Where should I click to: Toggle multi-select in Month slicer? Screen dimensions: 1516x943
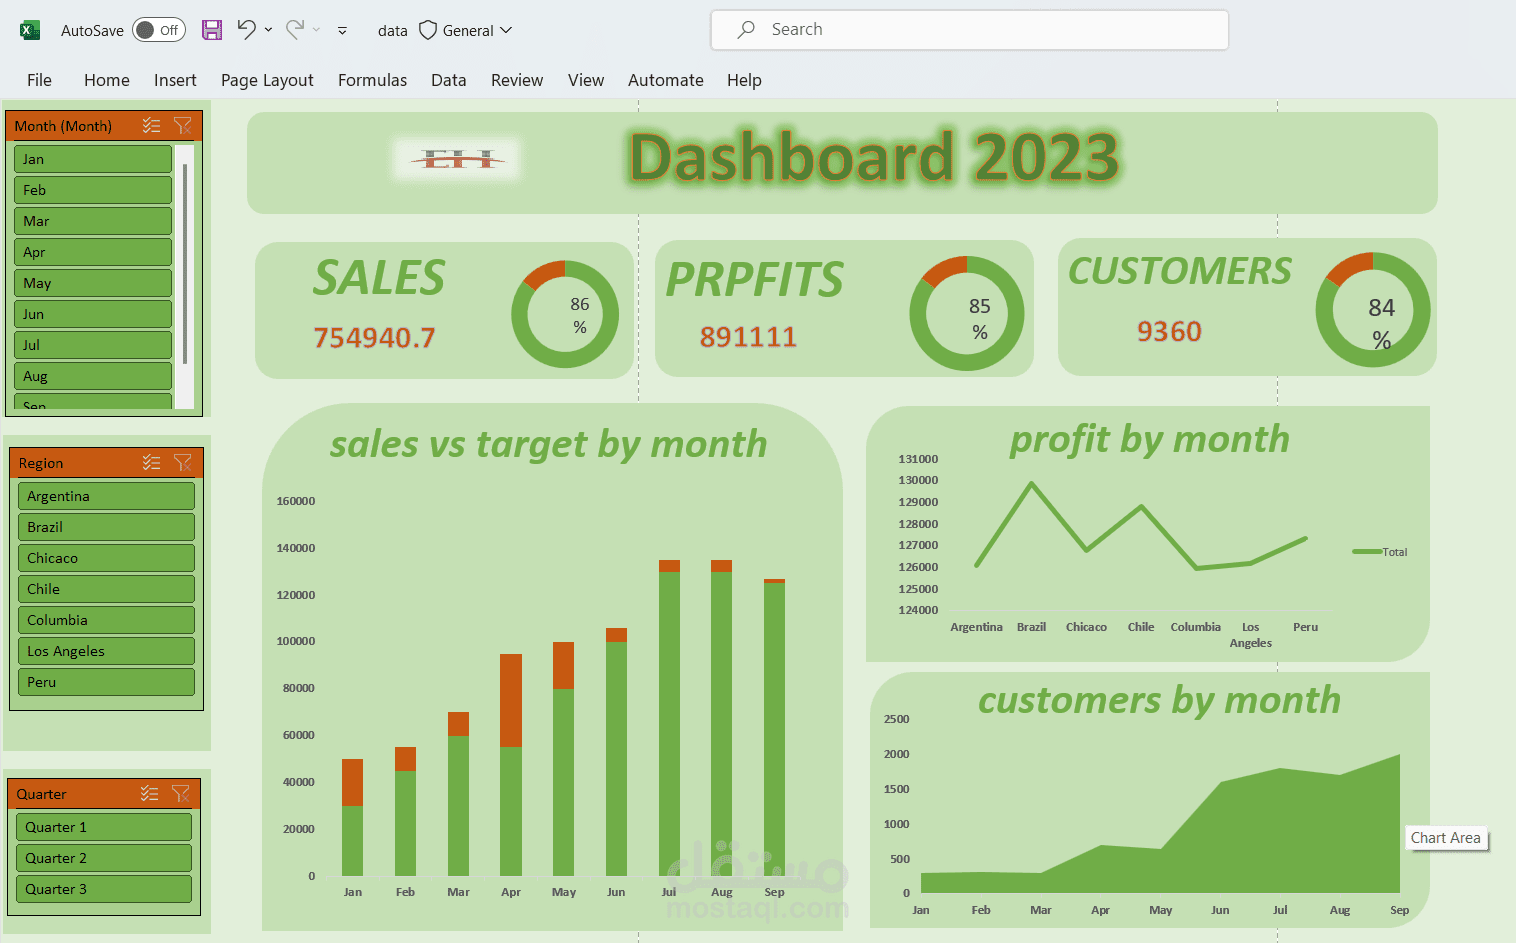(x=152, y=125)
